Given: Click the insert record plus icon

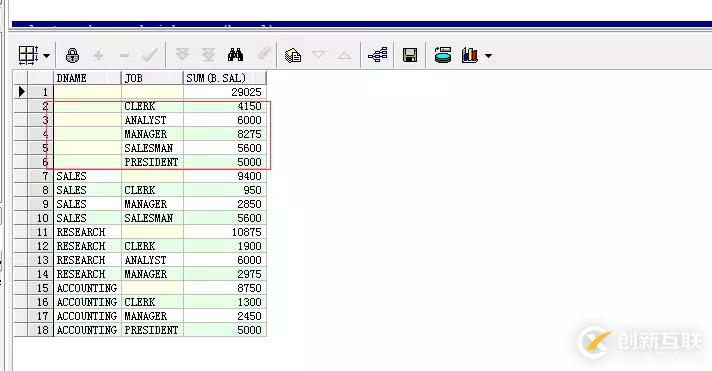Looking at the screenshot, I should pyautogui.click(x=98, y=56).
